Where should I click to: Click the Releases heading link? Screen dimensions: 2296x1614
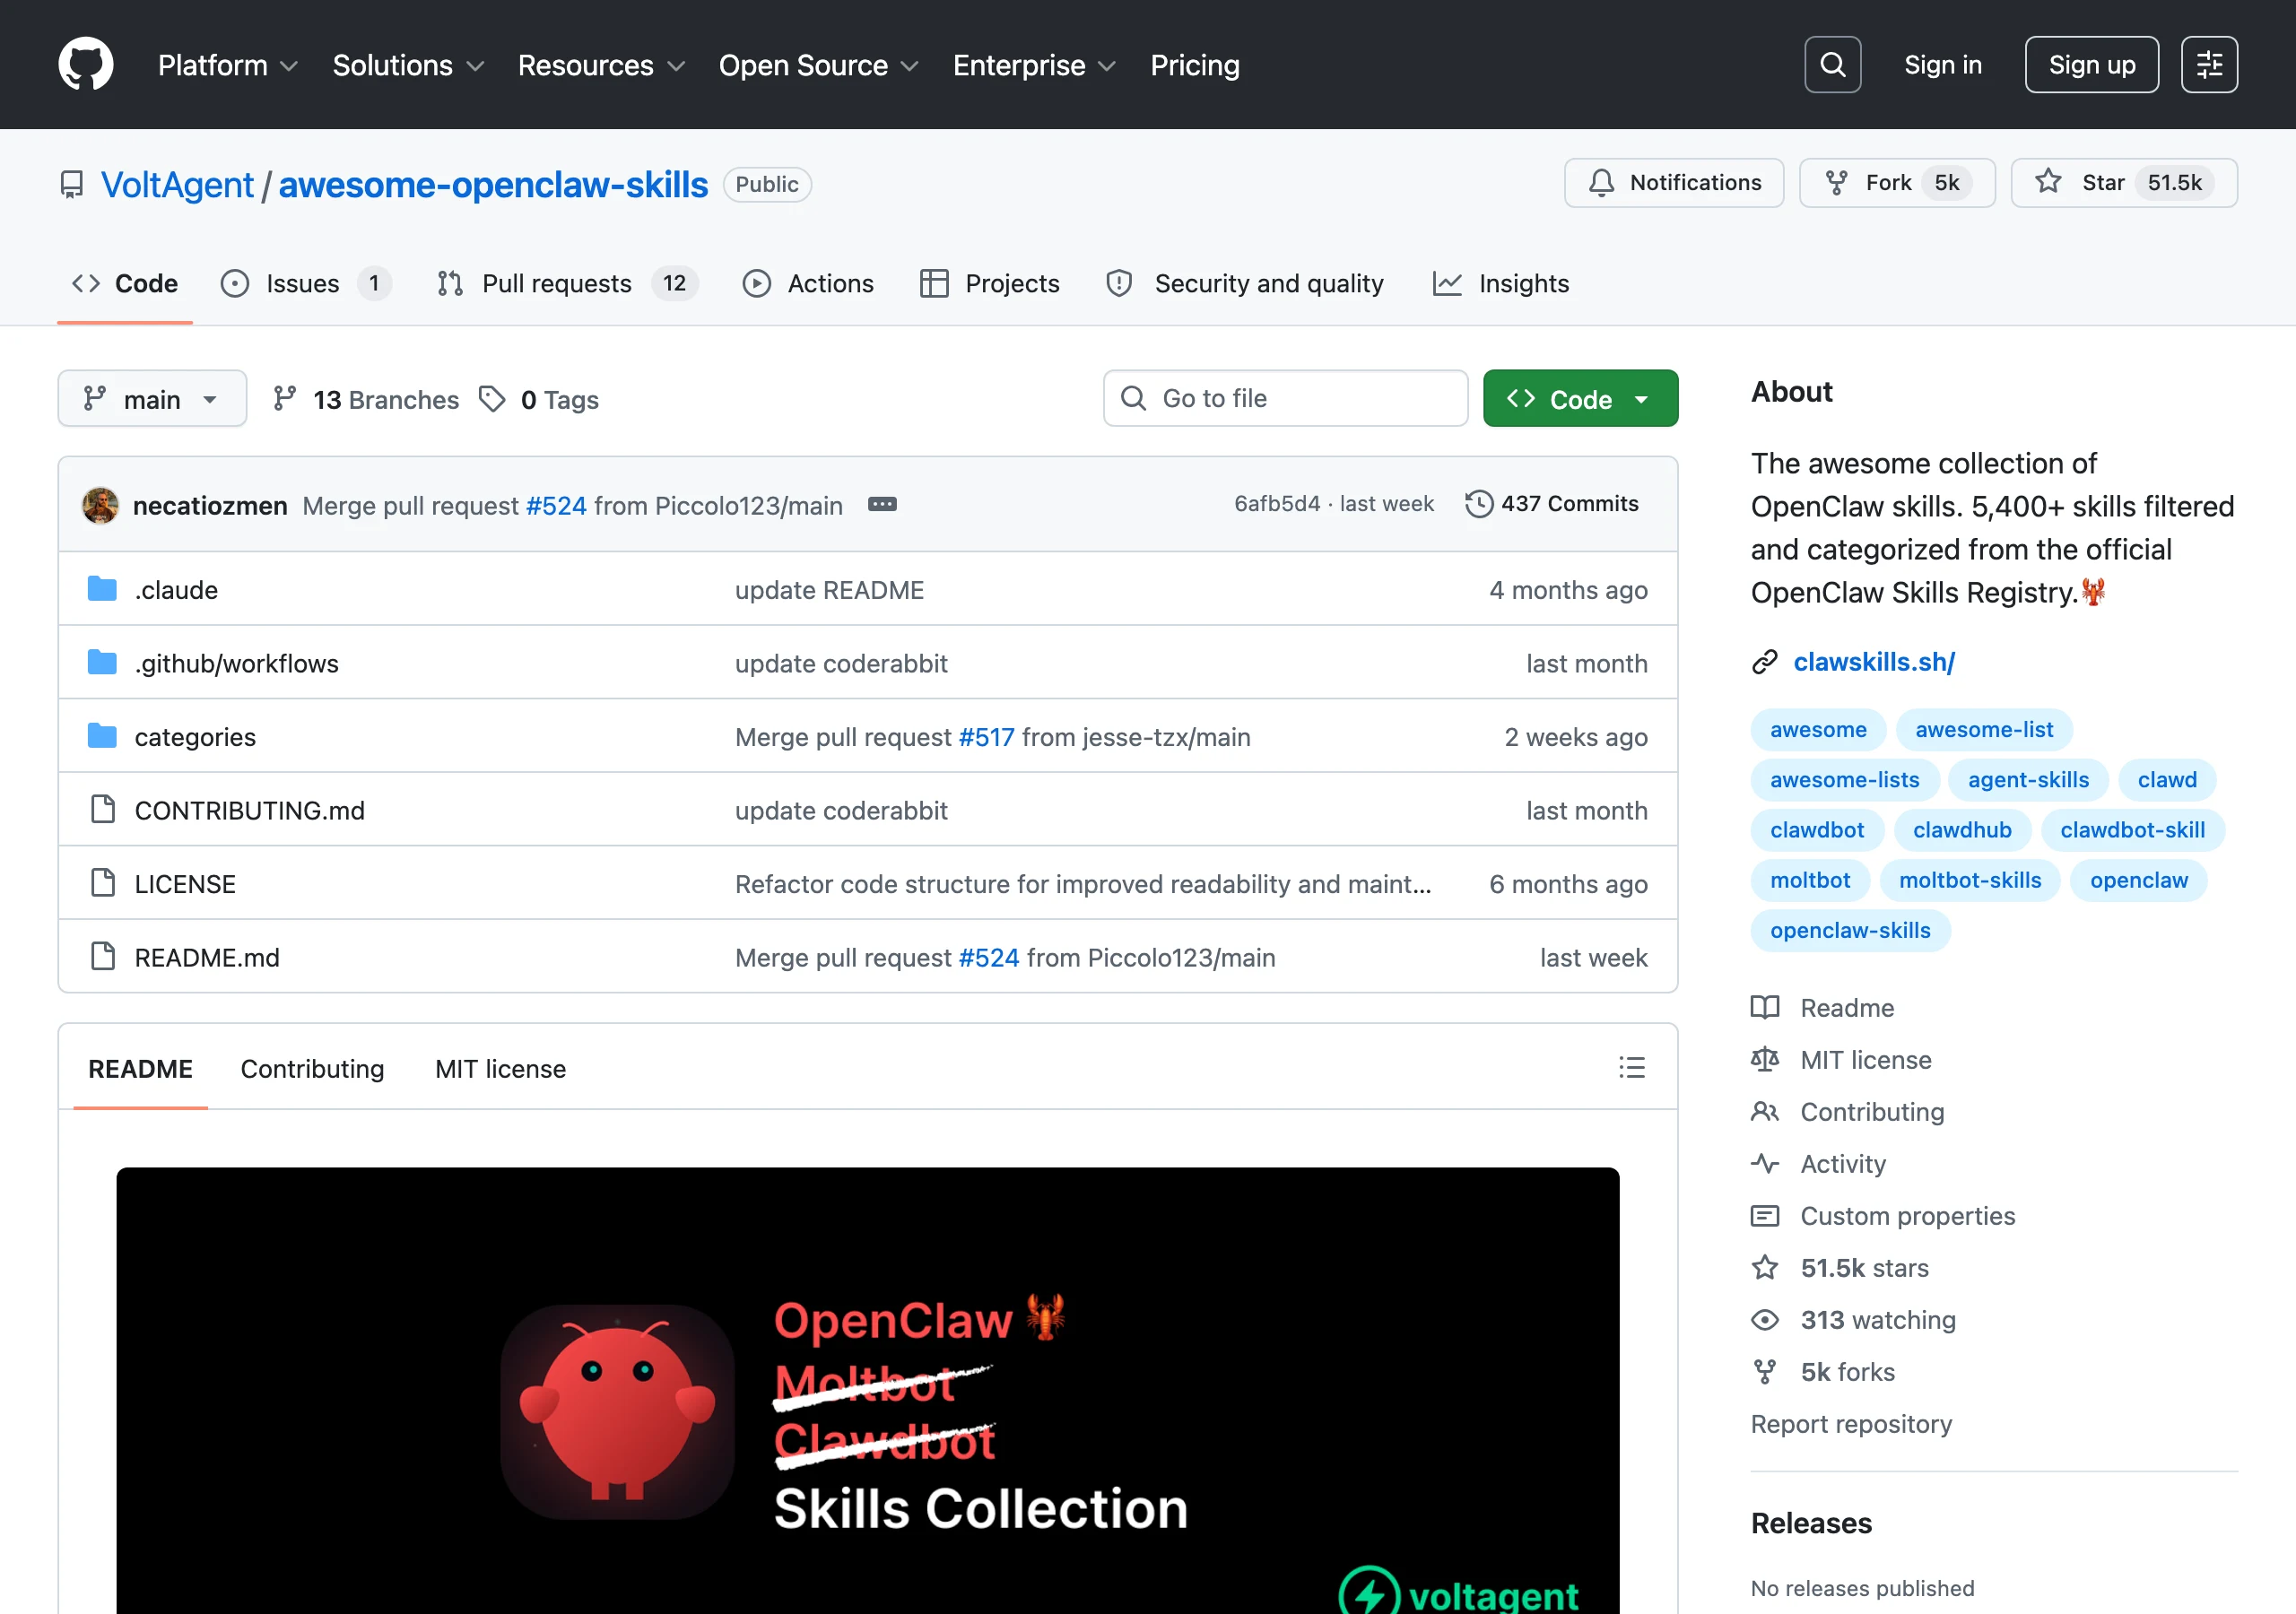(x=1811, y=1523)
